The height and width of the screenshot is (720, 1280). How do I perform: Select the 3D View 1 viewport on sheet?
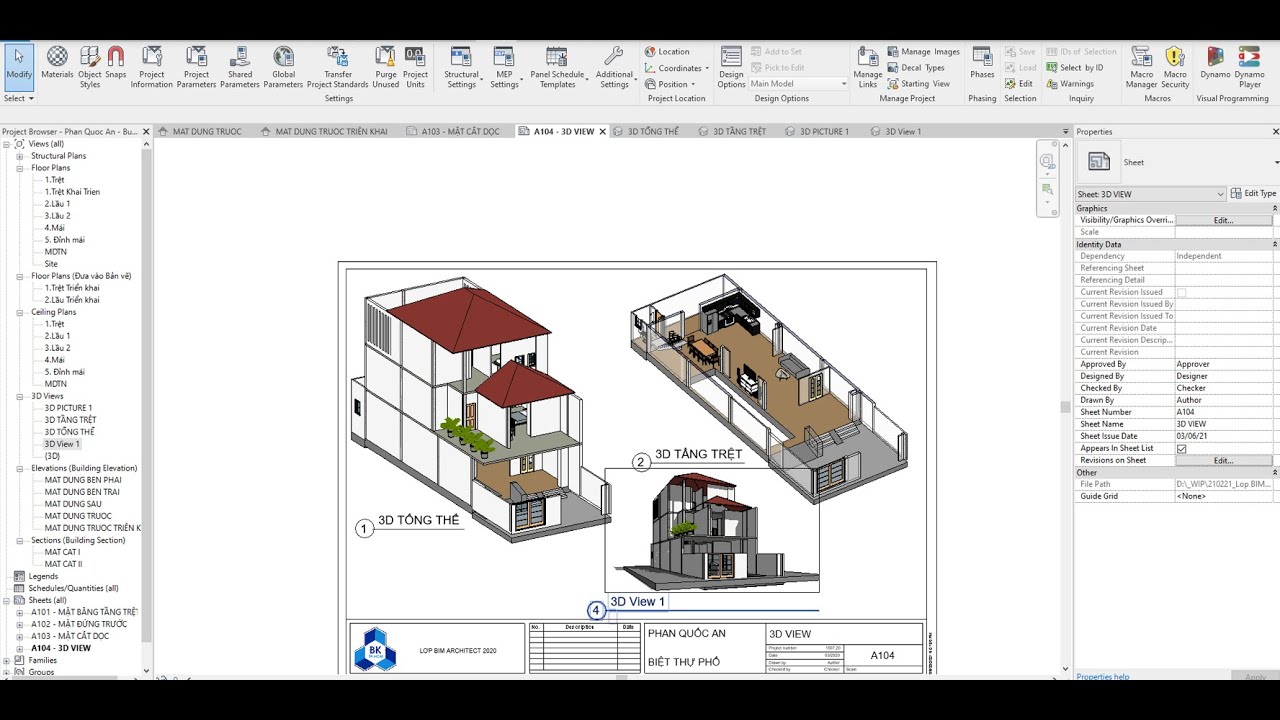(x=712, y=530)
